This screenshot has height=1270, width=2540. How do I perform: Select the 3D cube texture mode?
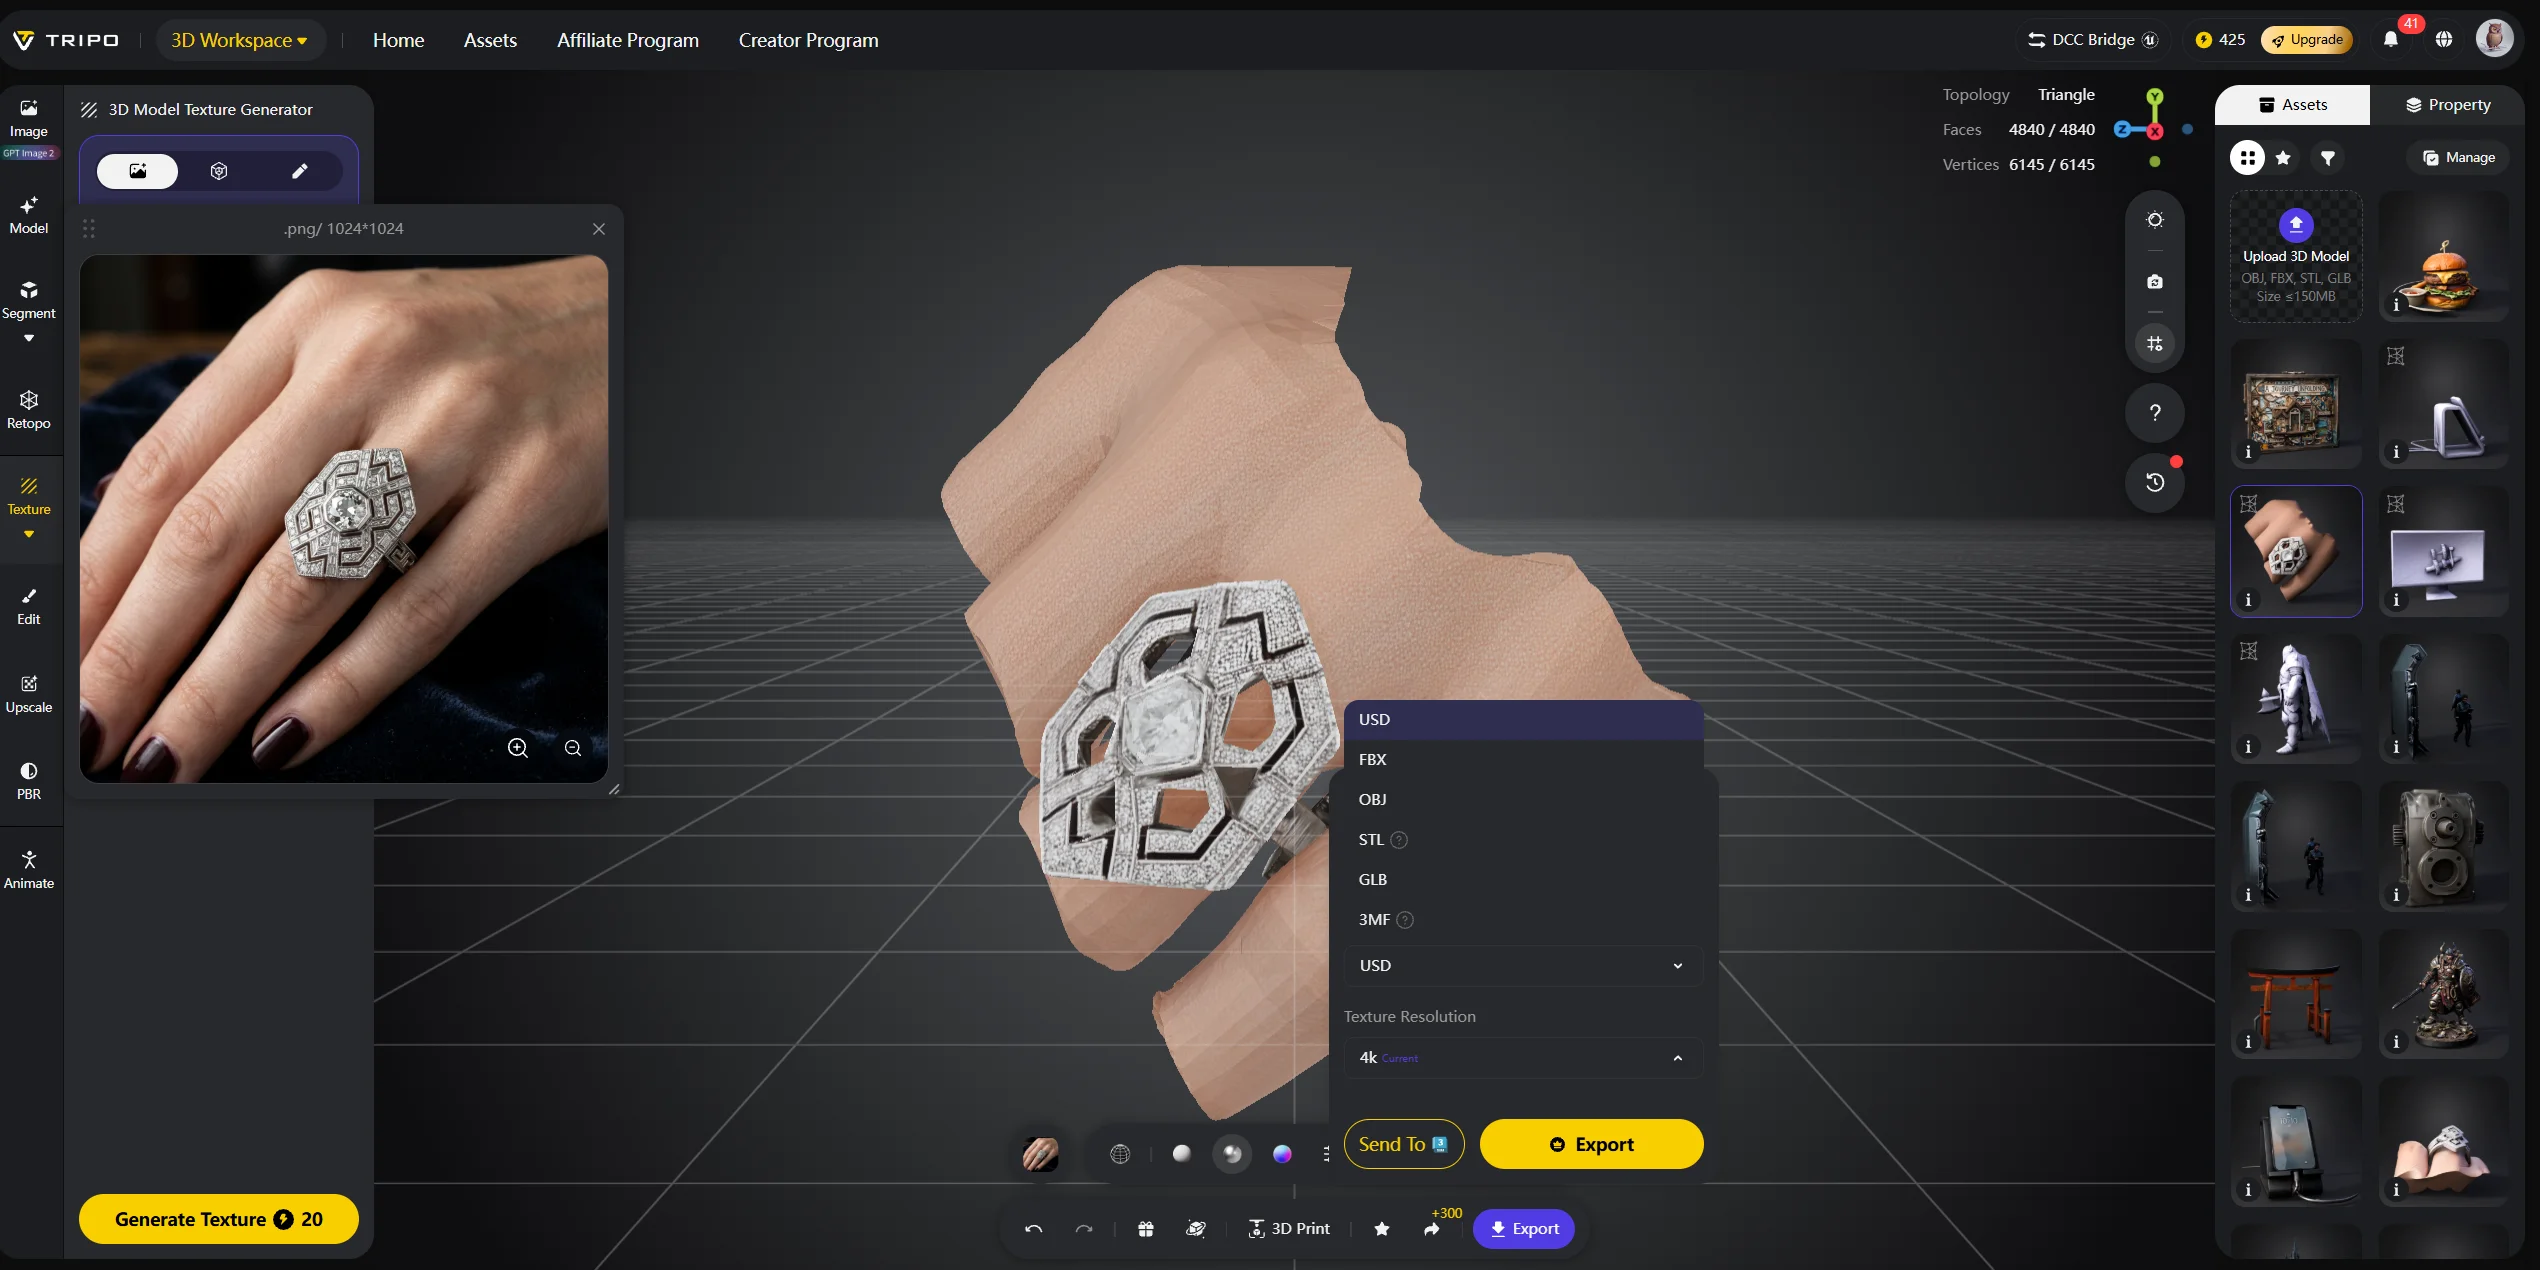pos(219,171)
